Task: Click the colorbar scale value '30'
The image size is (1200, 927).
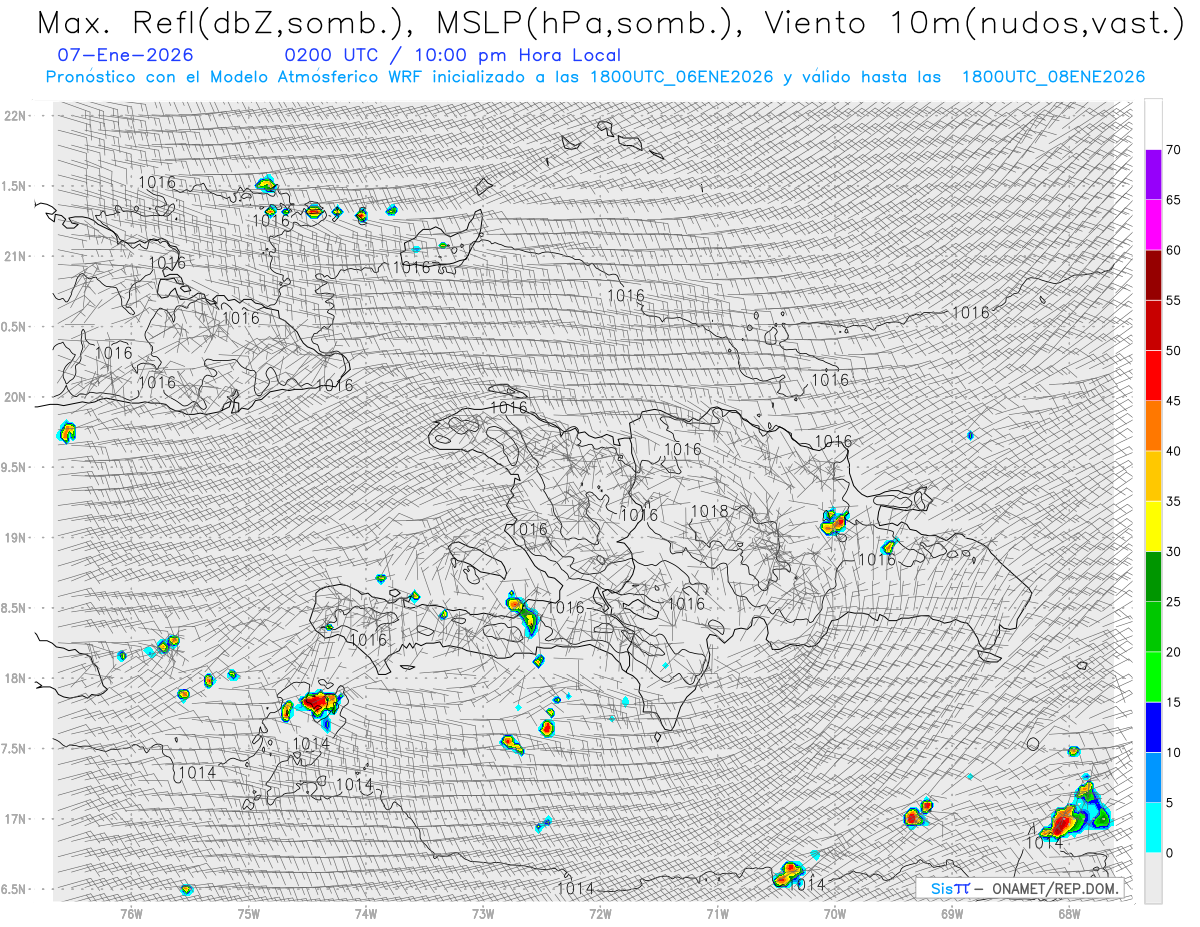Action: (x=1173, y=551)
